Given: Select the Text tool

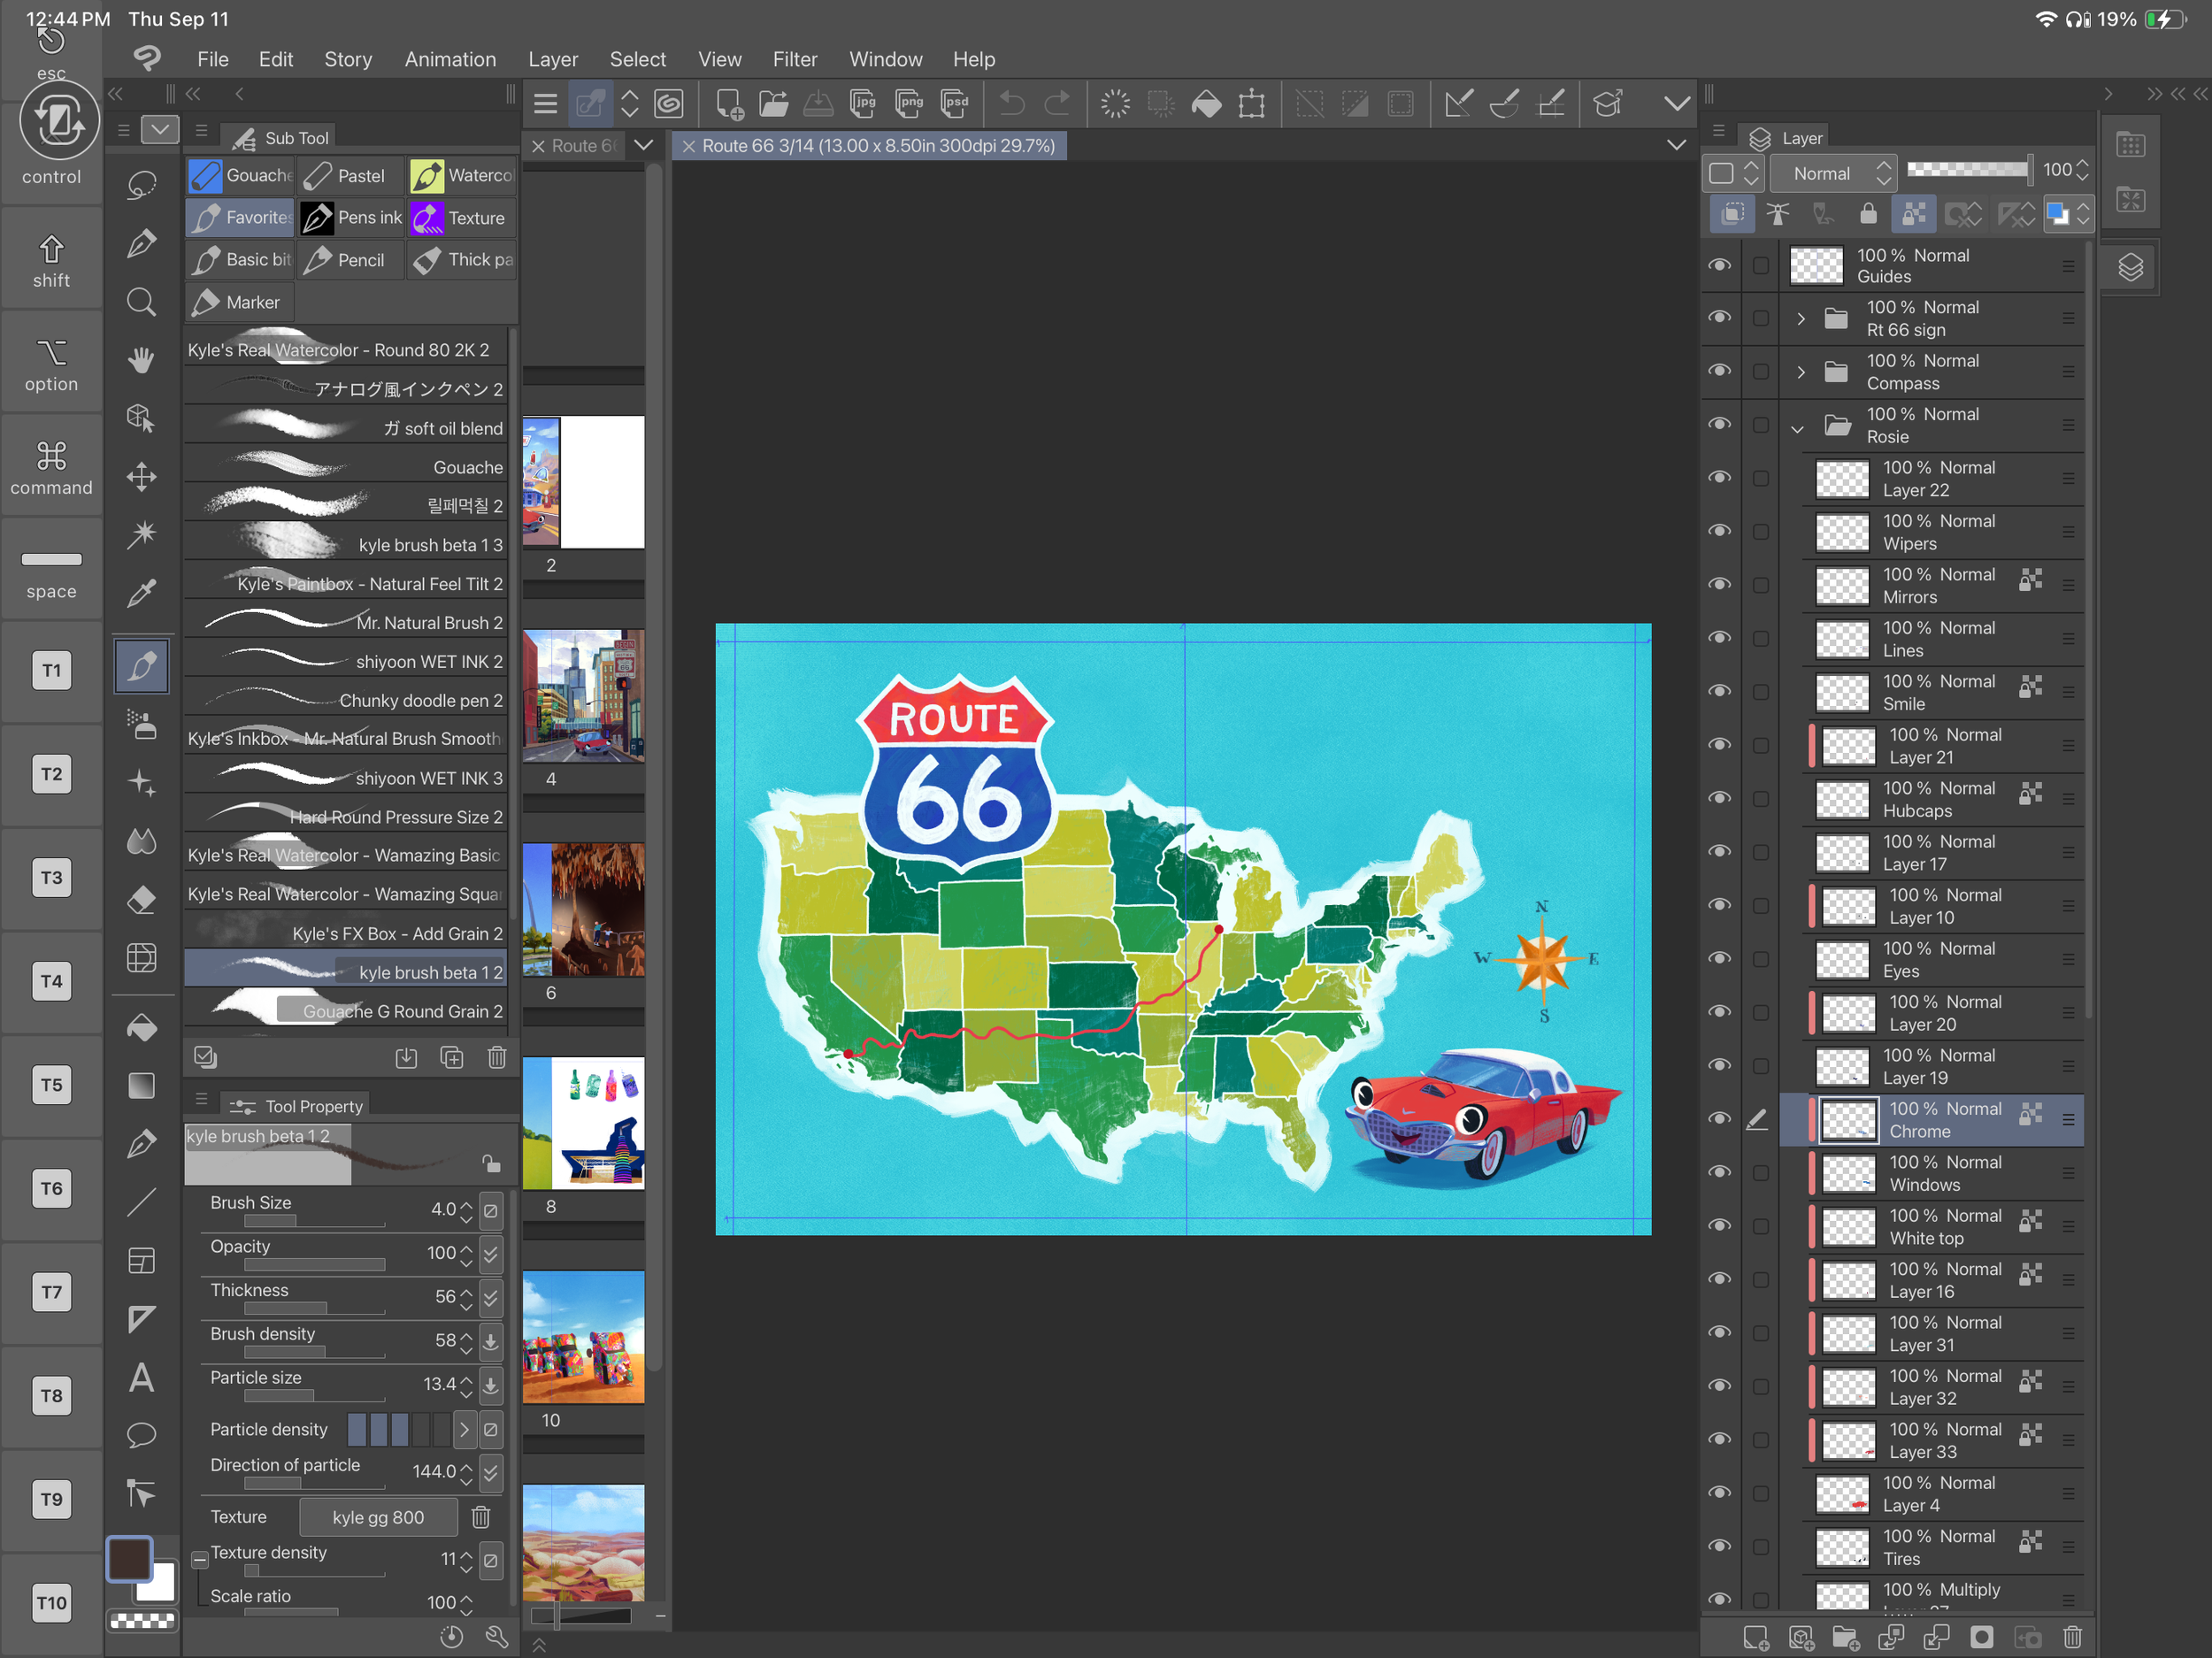Looking at the screenshot, I should [141, 1378].
